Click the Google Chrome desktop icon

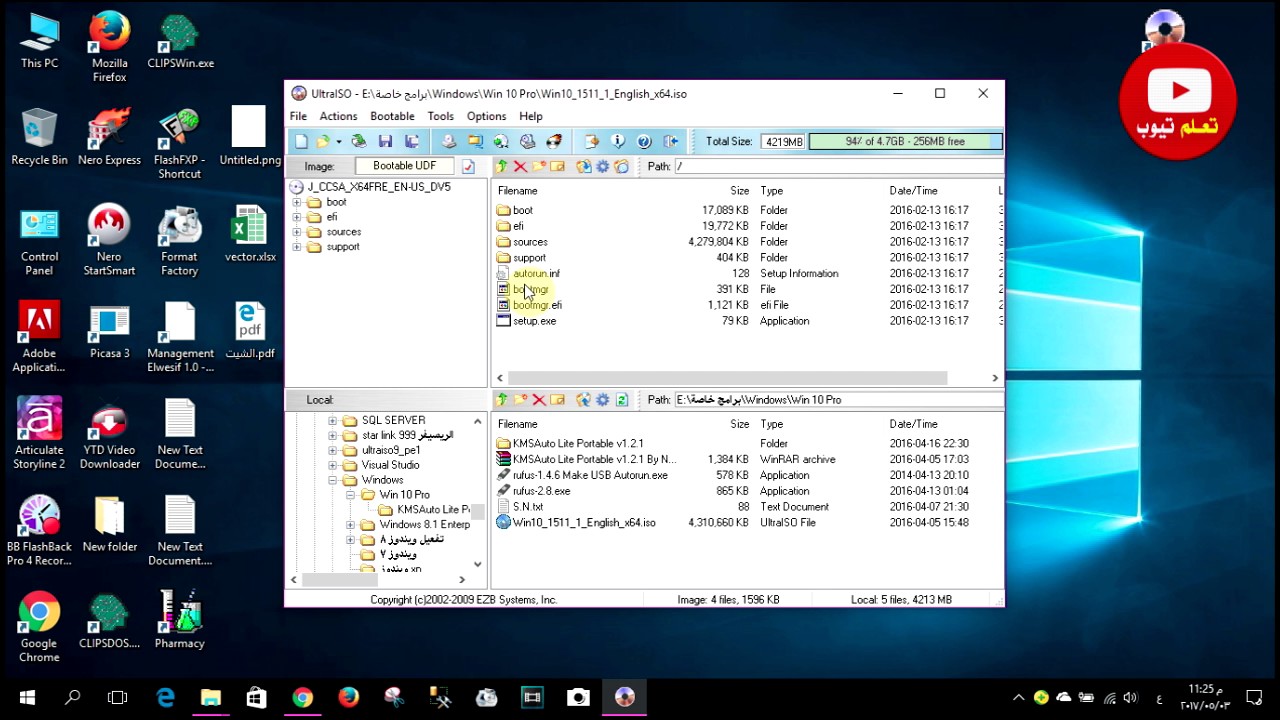[39, 627]
